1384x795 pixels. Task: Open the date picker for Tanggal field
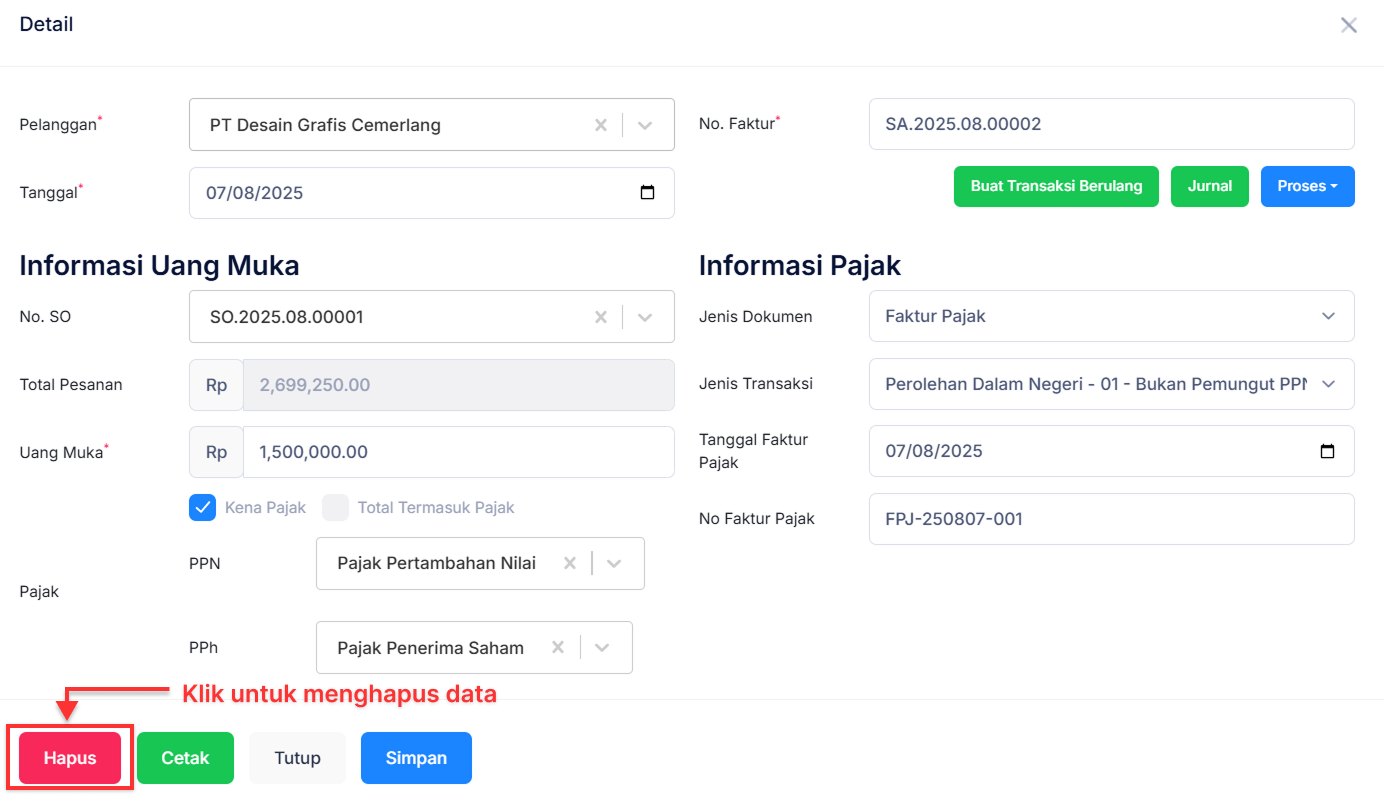pos(648,192)
